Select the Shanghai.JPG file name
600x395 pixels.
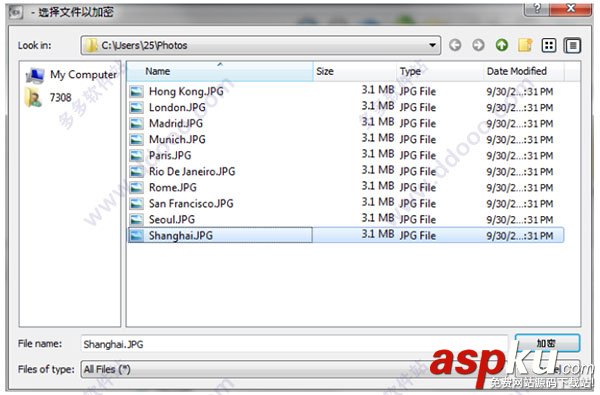(x=181, y=235)
